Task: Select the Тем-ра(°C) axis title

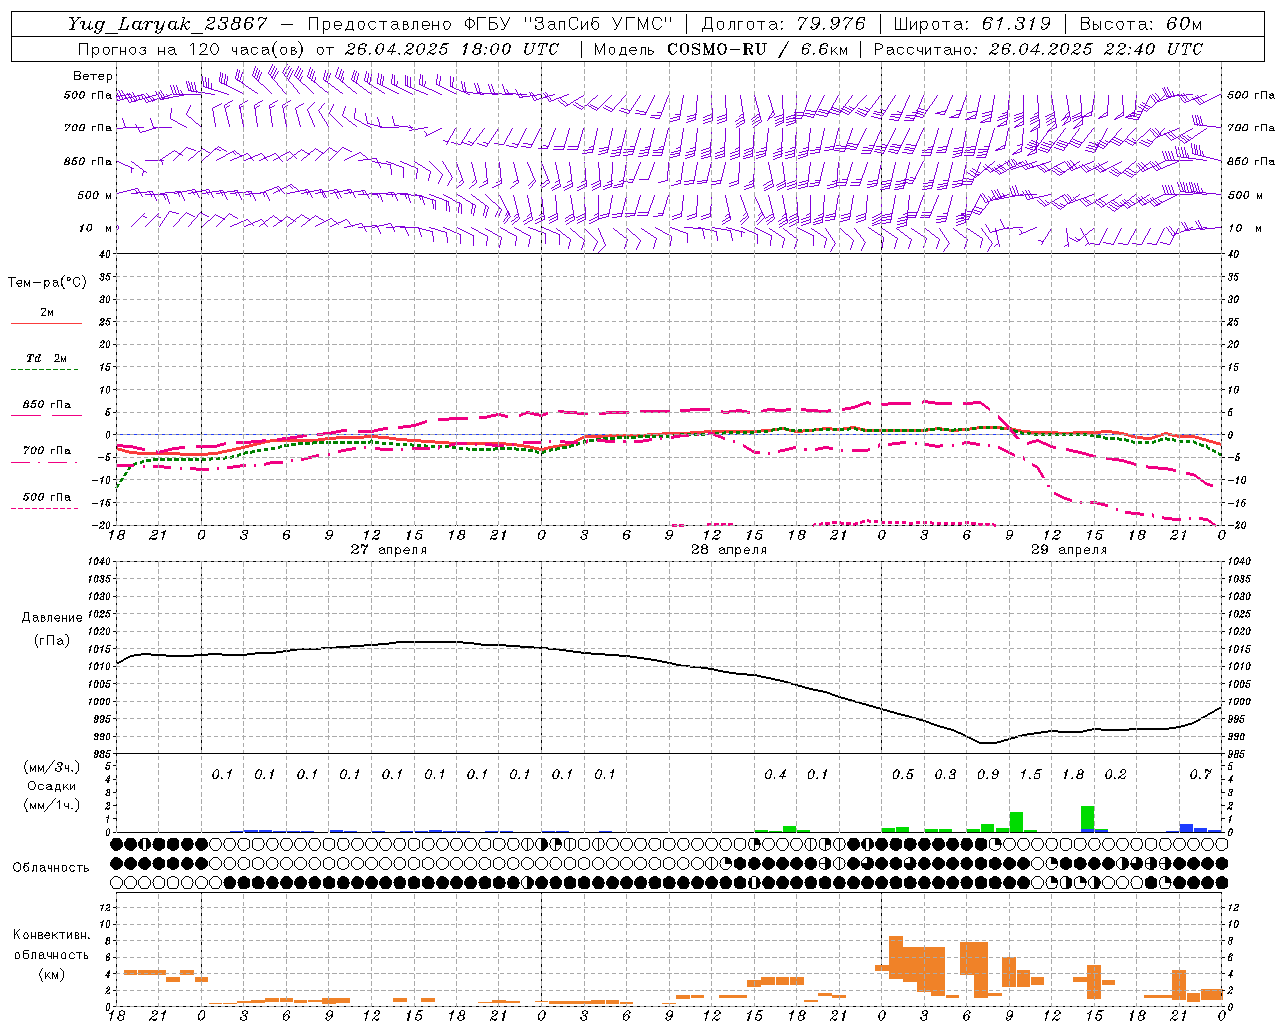Action: [47, 283]
